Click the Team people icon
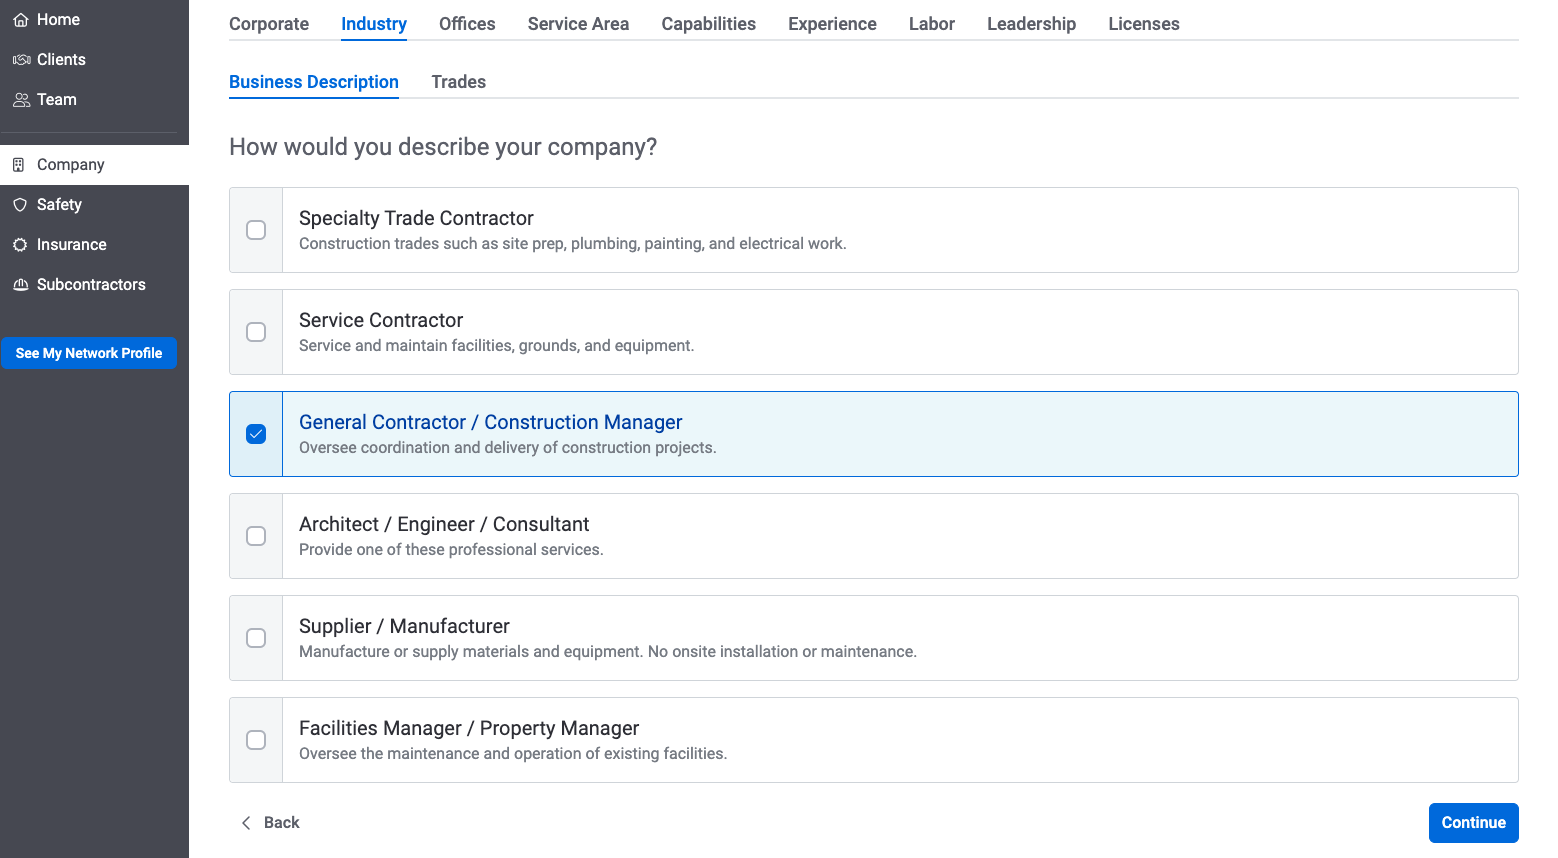Image resolution: width=1558 pixels, height=858 pixels. (x=21, y=100)
